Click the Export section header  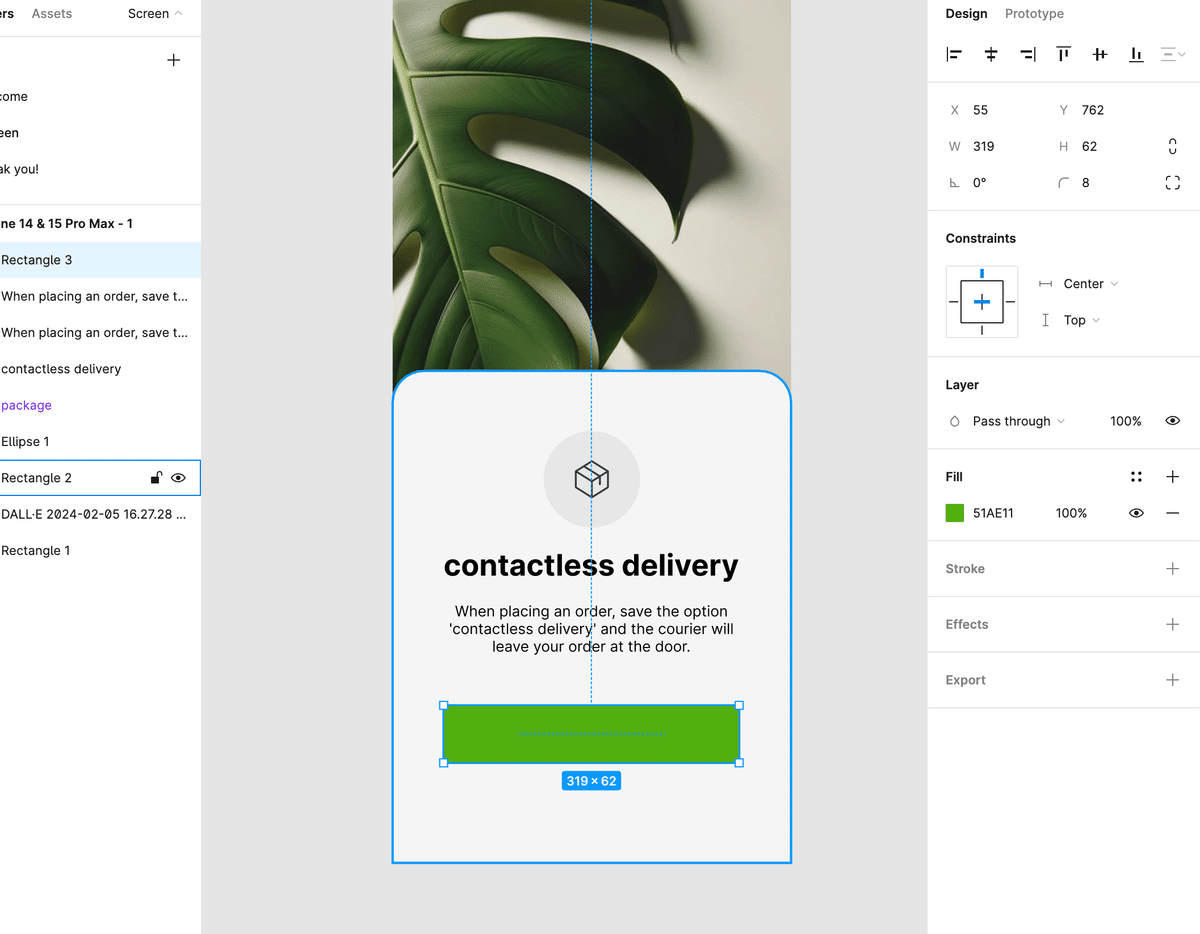[x=965, y=680]
